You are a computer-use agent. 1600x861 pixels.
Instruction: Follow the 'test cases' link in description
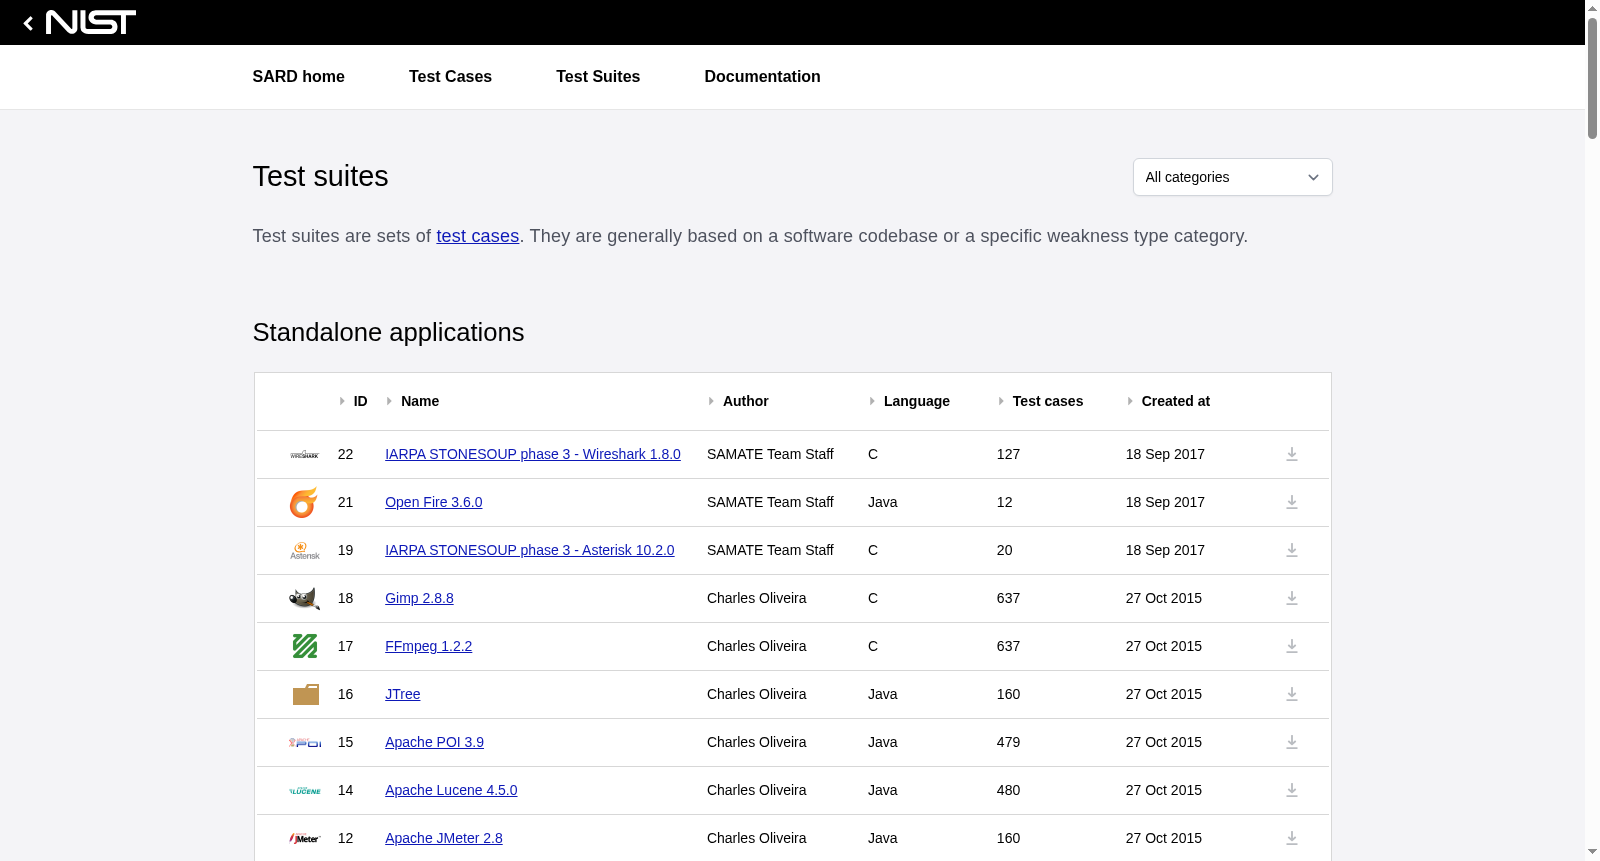click(477, 236)
